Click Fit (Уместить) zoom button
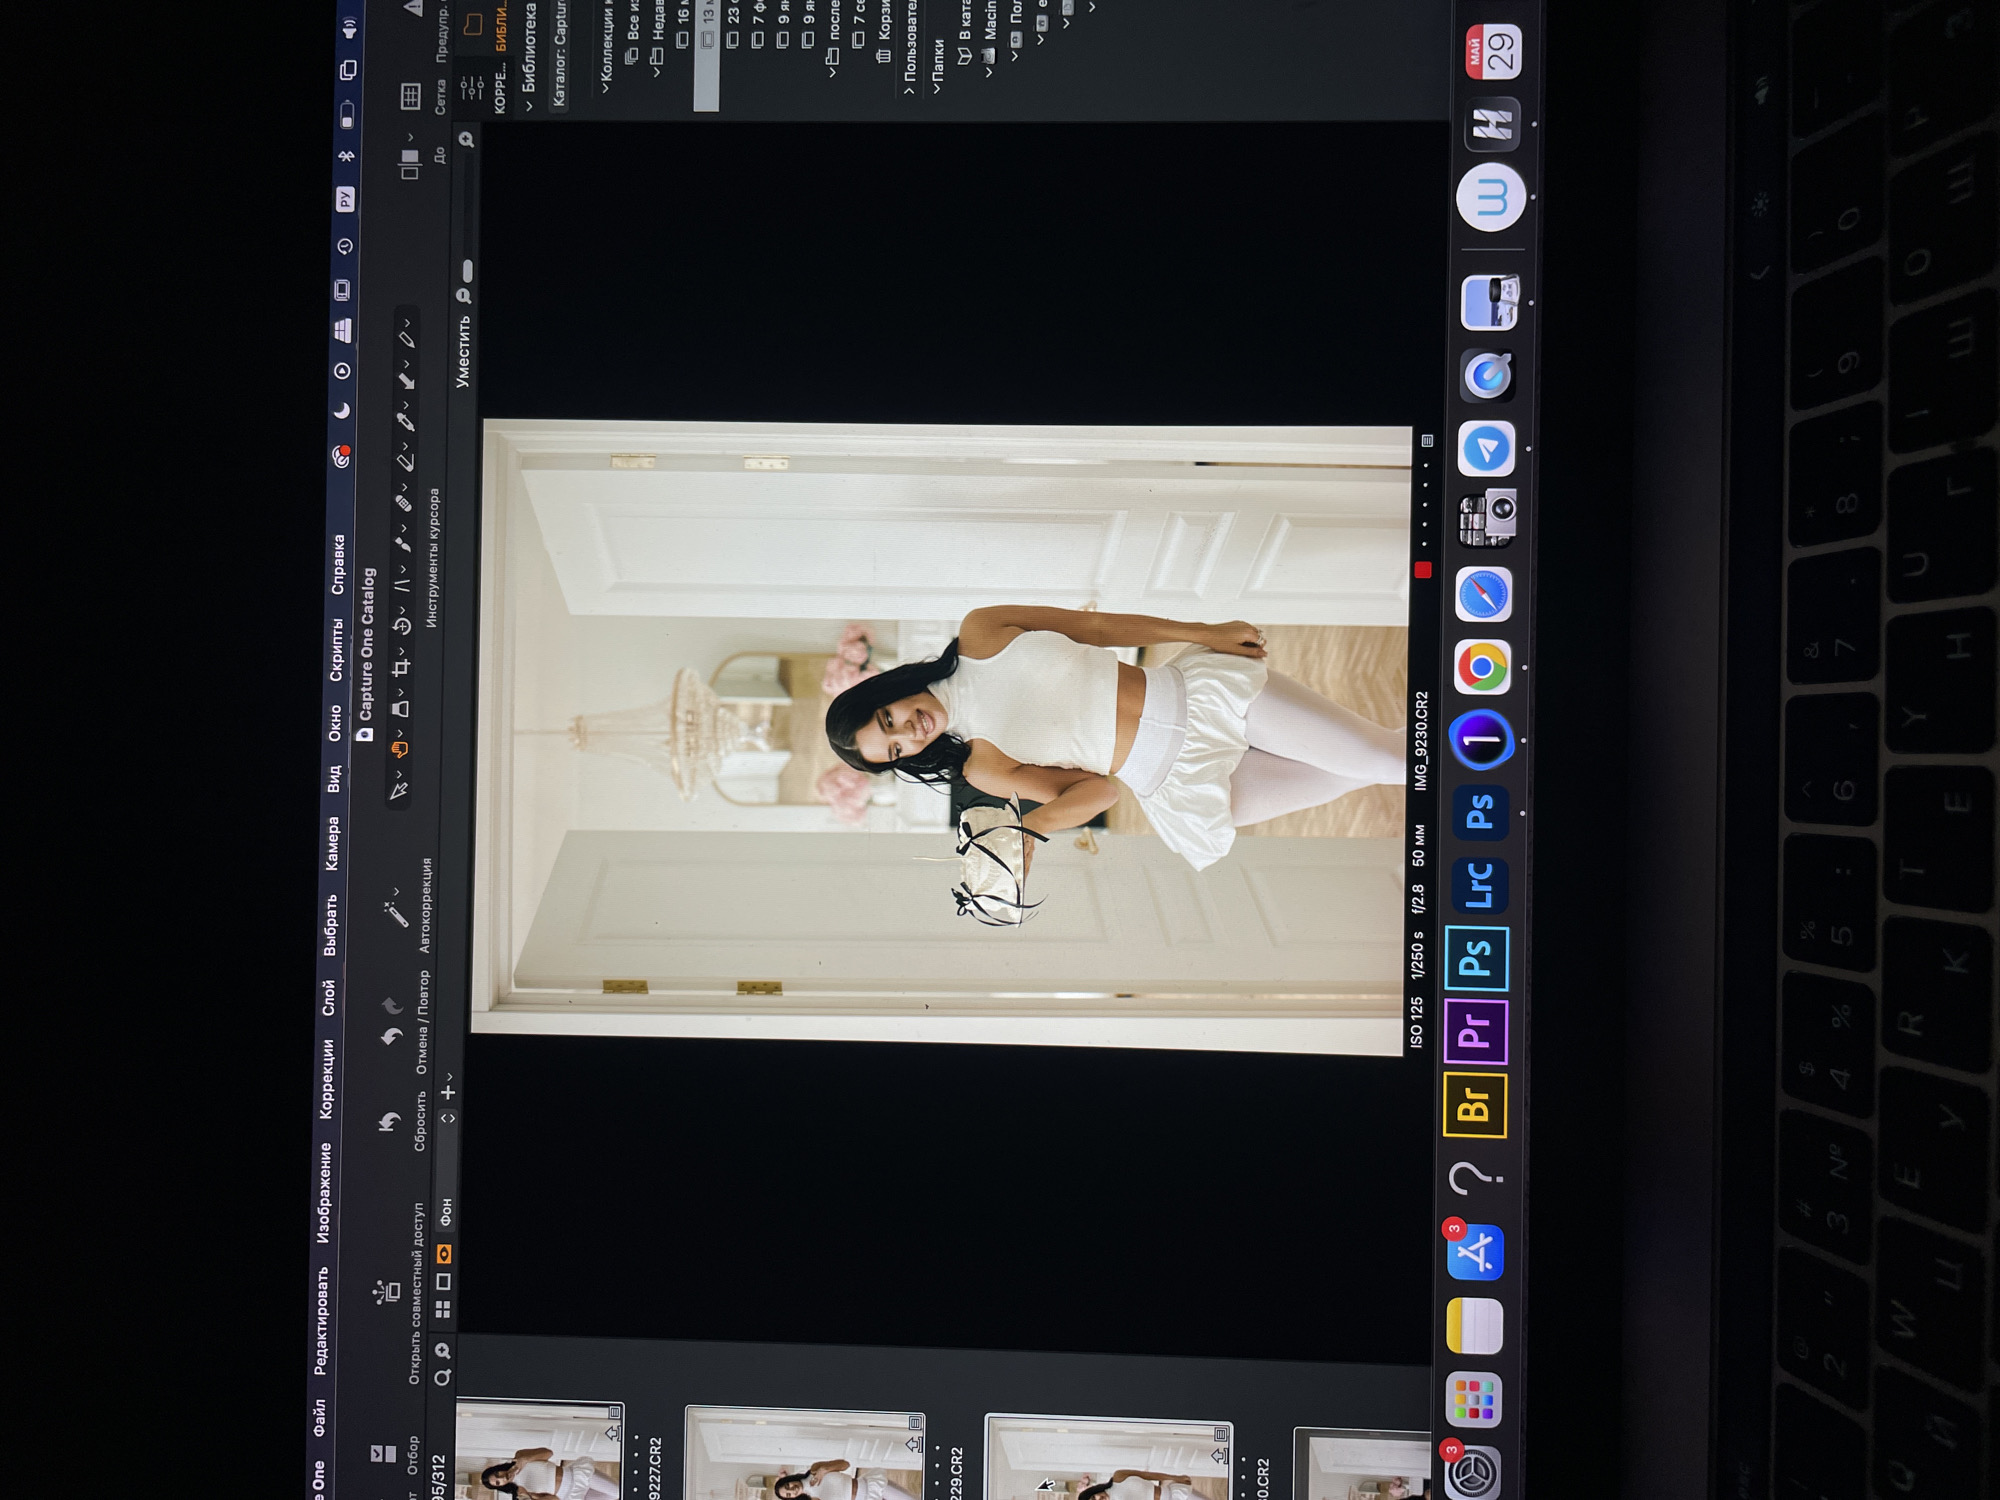Screen dimensions: 2000x1500 click(463, 351)
